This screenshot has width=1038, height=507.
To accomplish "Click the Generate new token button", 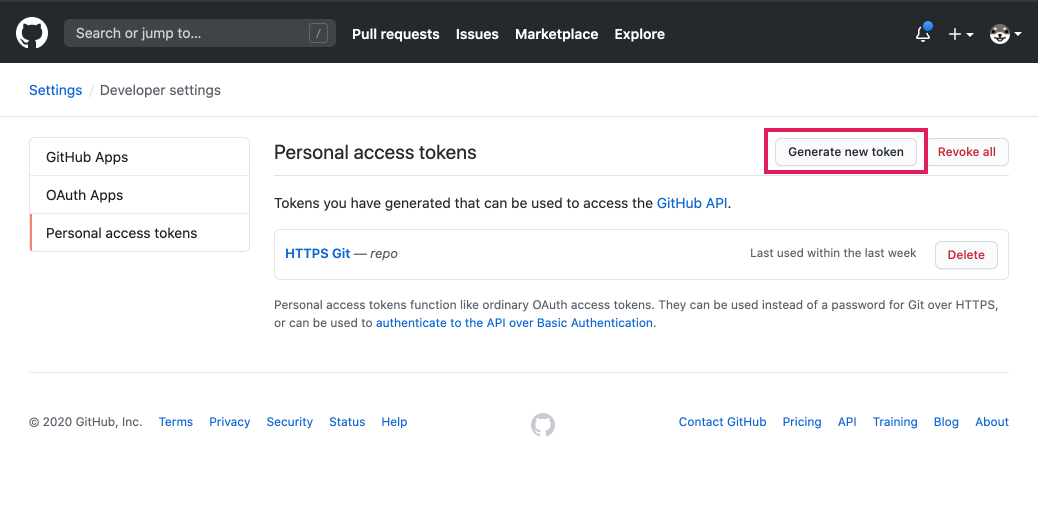I will point(845,152).
